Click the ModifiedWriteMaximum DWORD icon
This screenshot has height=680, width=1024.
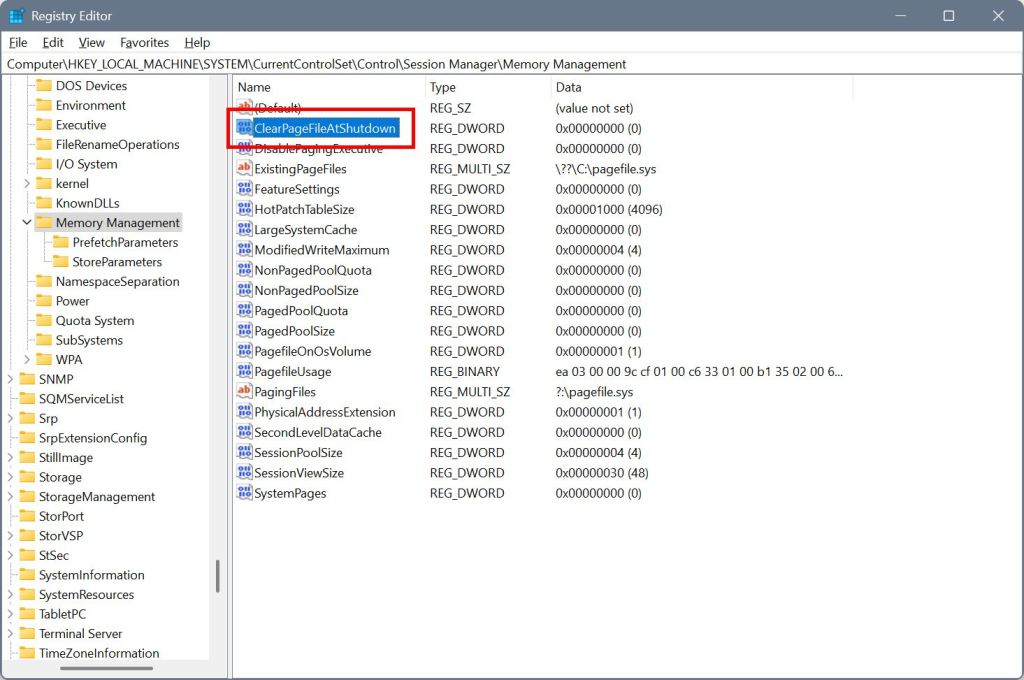pos(244,250)
